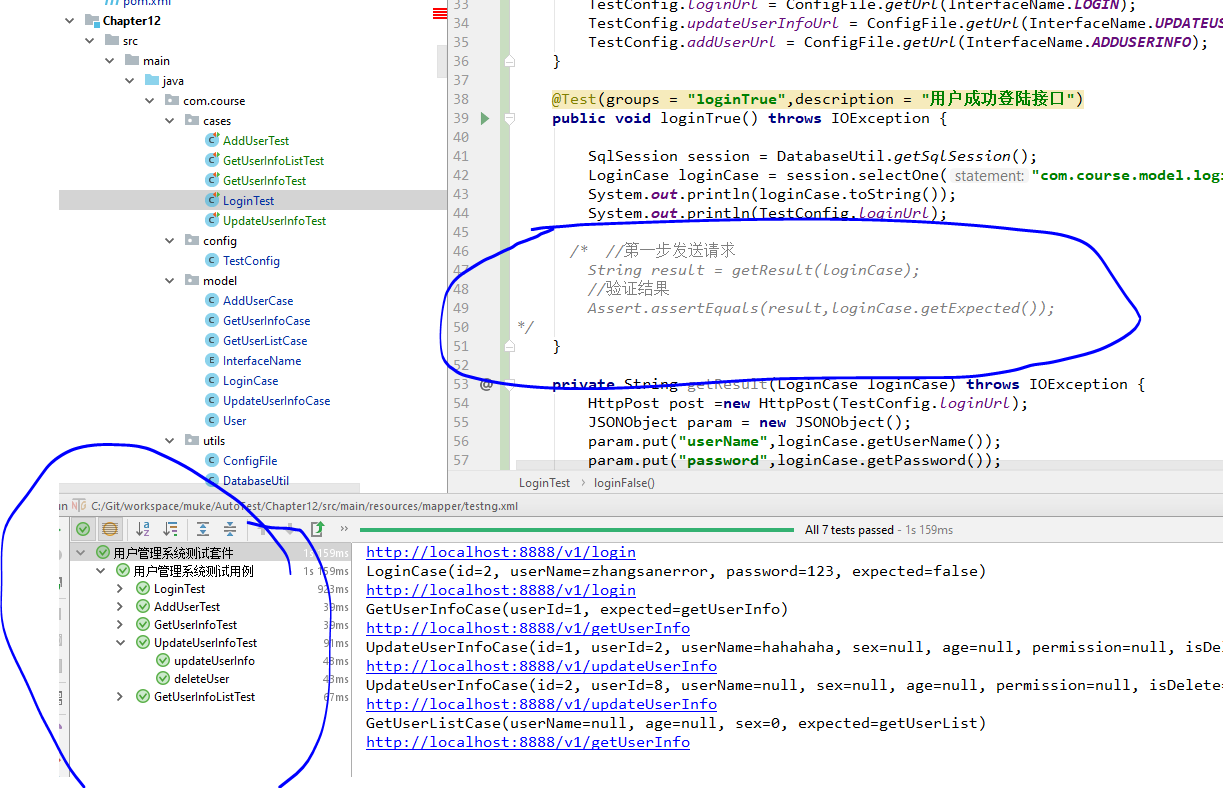This screenshot has width=1223, height=788.
Task: Click the loginFalse() breadcrumb
Action: [x=624, y=482]
